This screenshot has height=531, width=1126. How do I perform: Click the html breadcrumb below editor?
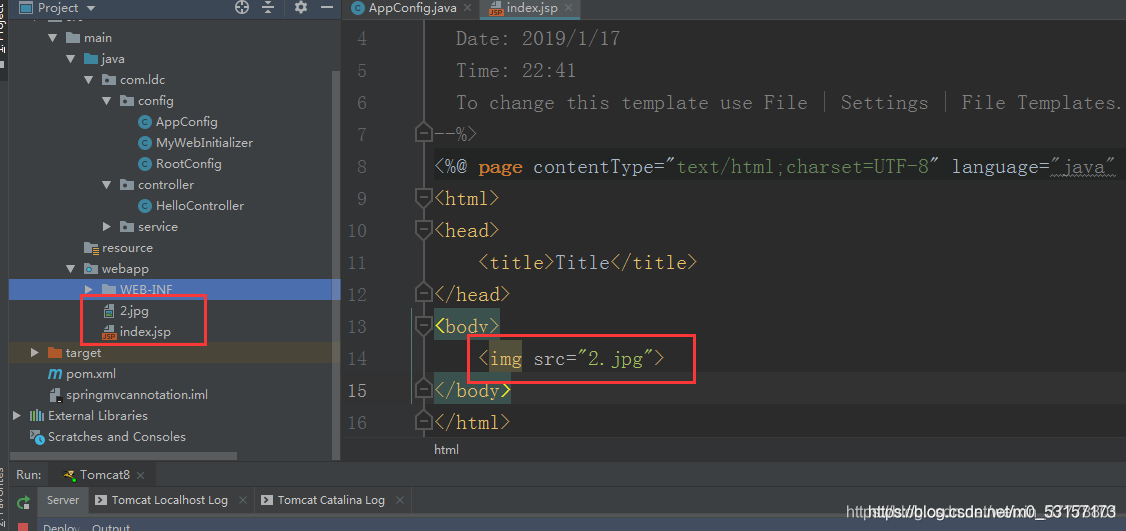pos(446,450)
